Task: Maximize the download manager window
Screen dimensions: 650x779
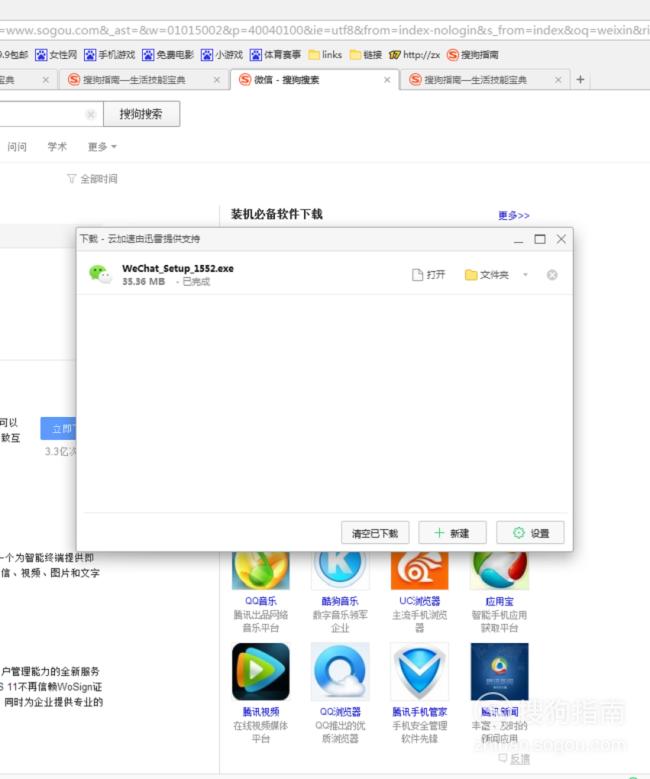Action: tap(540, 239)
